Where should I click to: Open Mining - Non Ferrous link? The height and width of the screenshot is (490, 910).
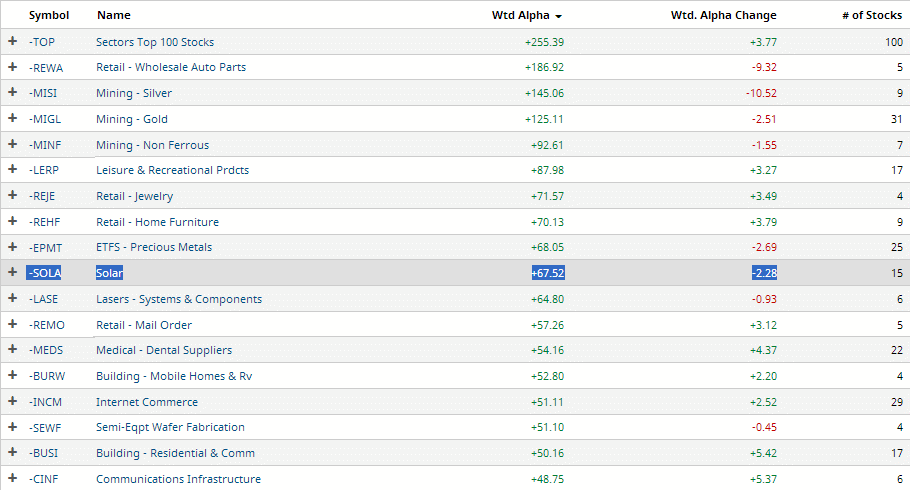pos(153,145)
